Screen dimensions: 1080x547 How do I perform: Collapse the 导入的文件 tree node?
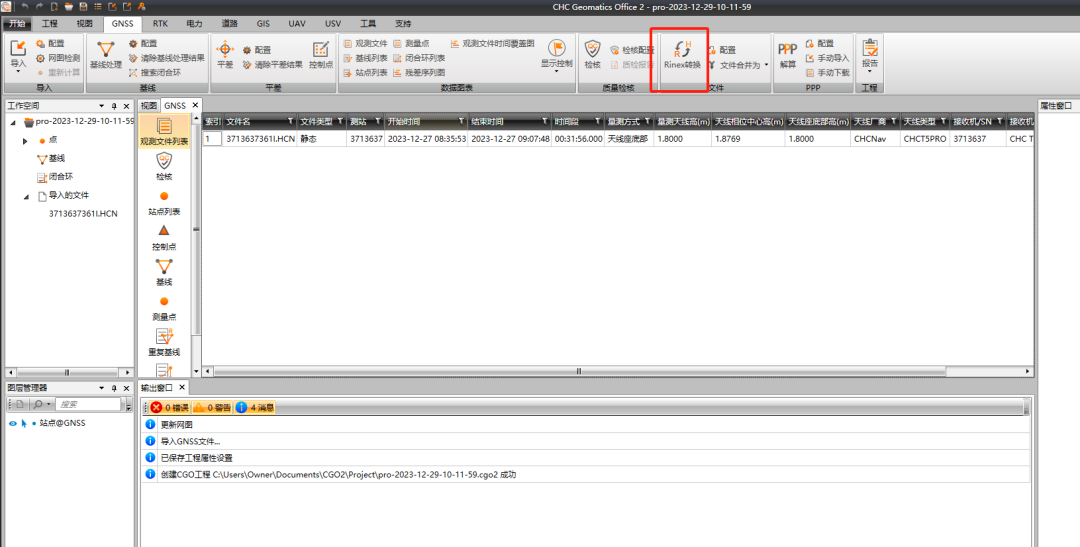tap(26, 196)
